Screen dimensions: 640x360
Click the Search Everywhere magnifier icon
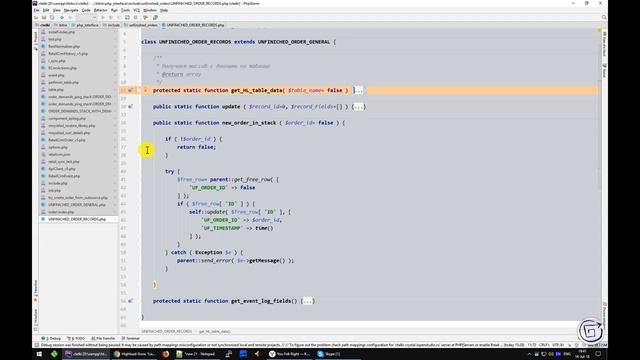604,18
